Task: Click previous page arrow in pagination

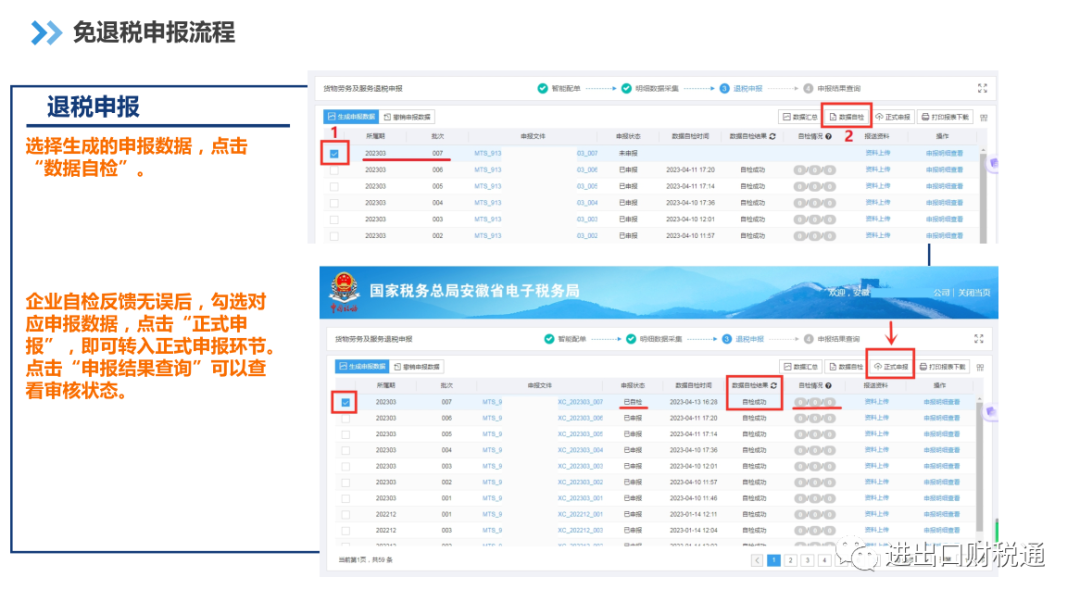Action: tap(757, 561)
